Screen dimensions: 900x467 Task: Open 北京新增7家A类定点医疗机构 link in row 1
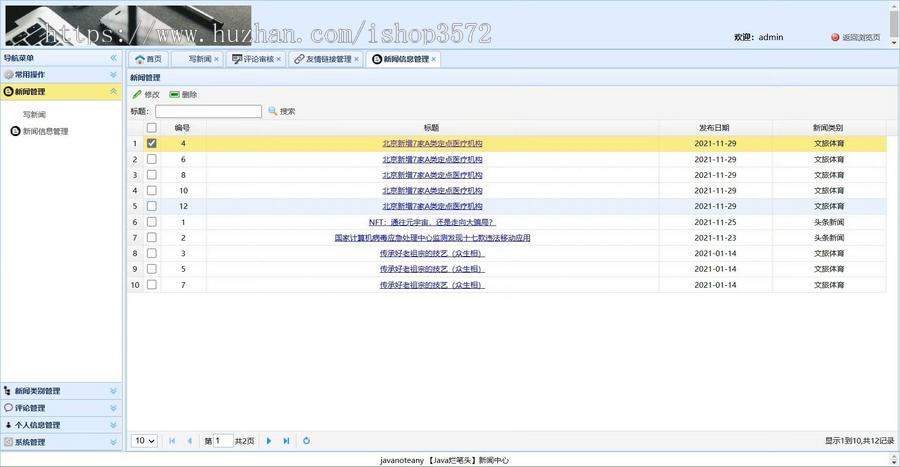point(432,143)
